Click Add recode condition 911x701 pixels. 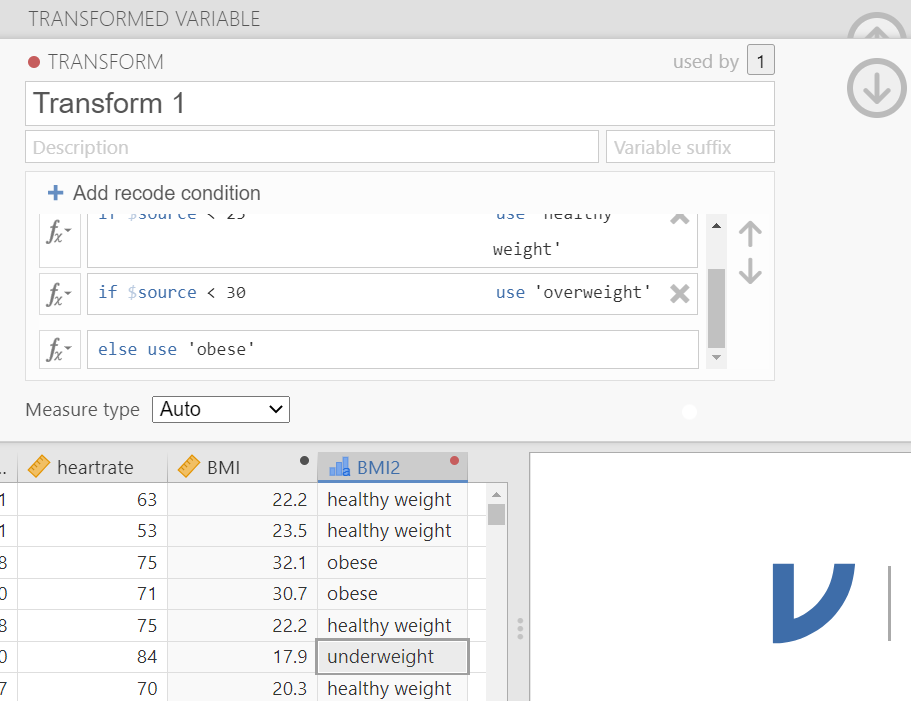[154, 193]
